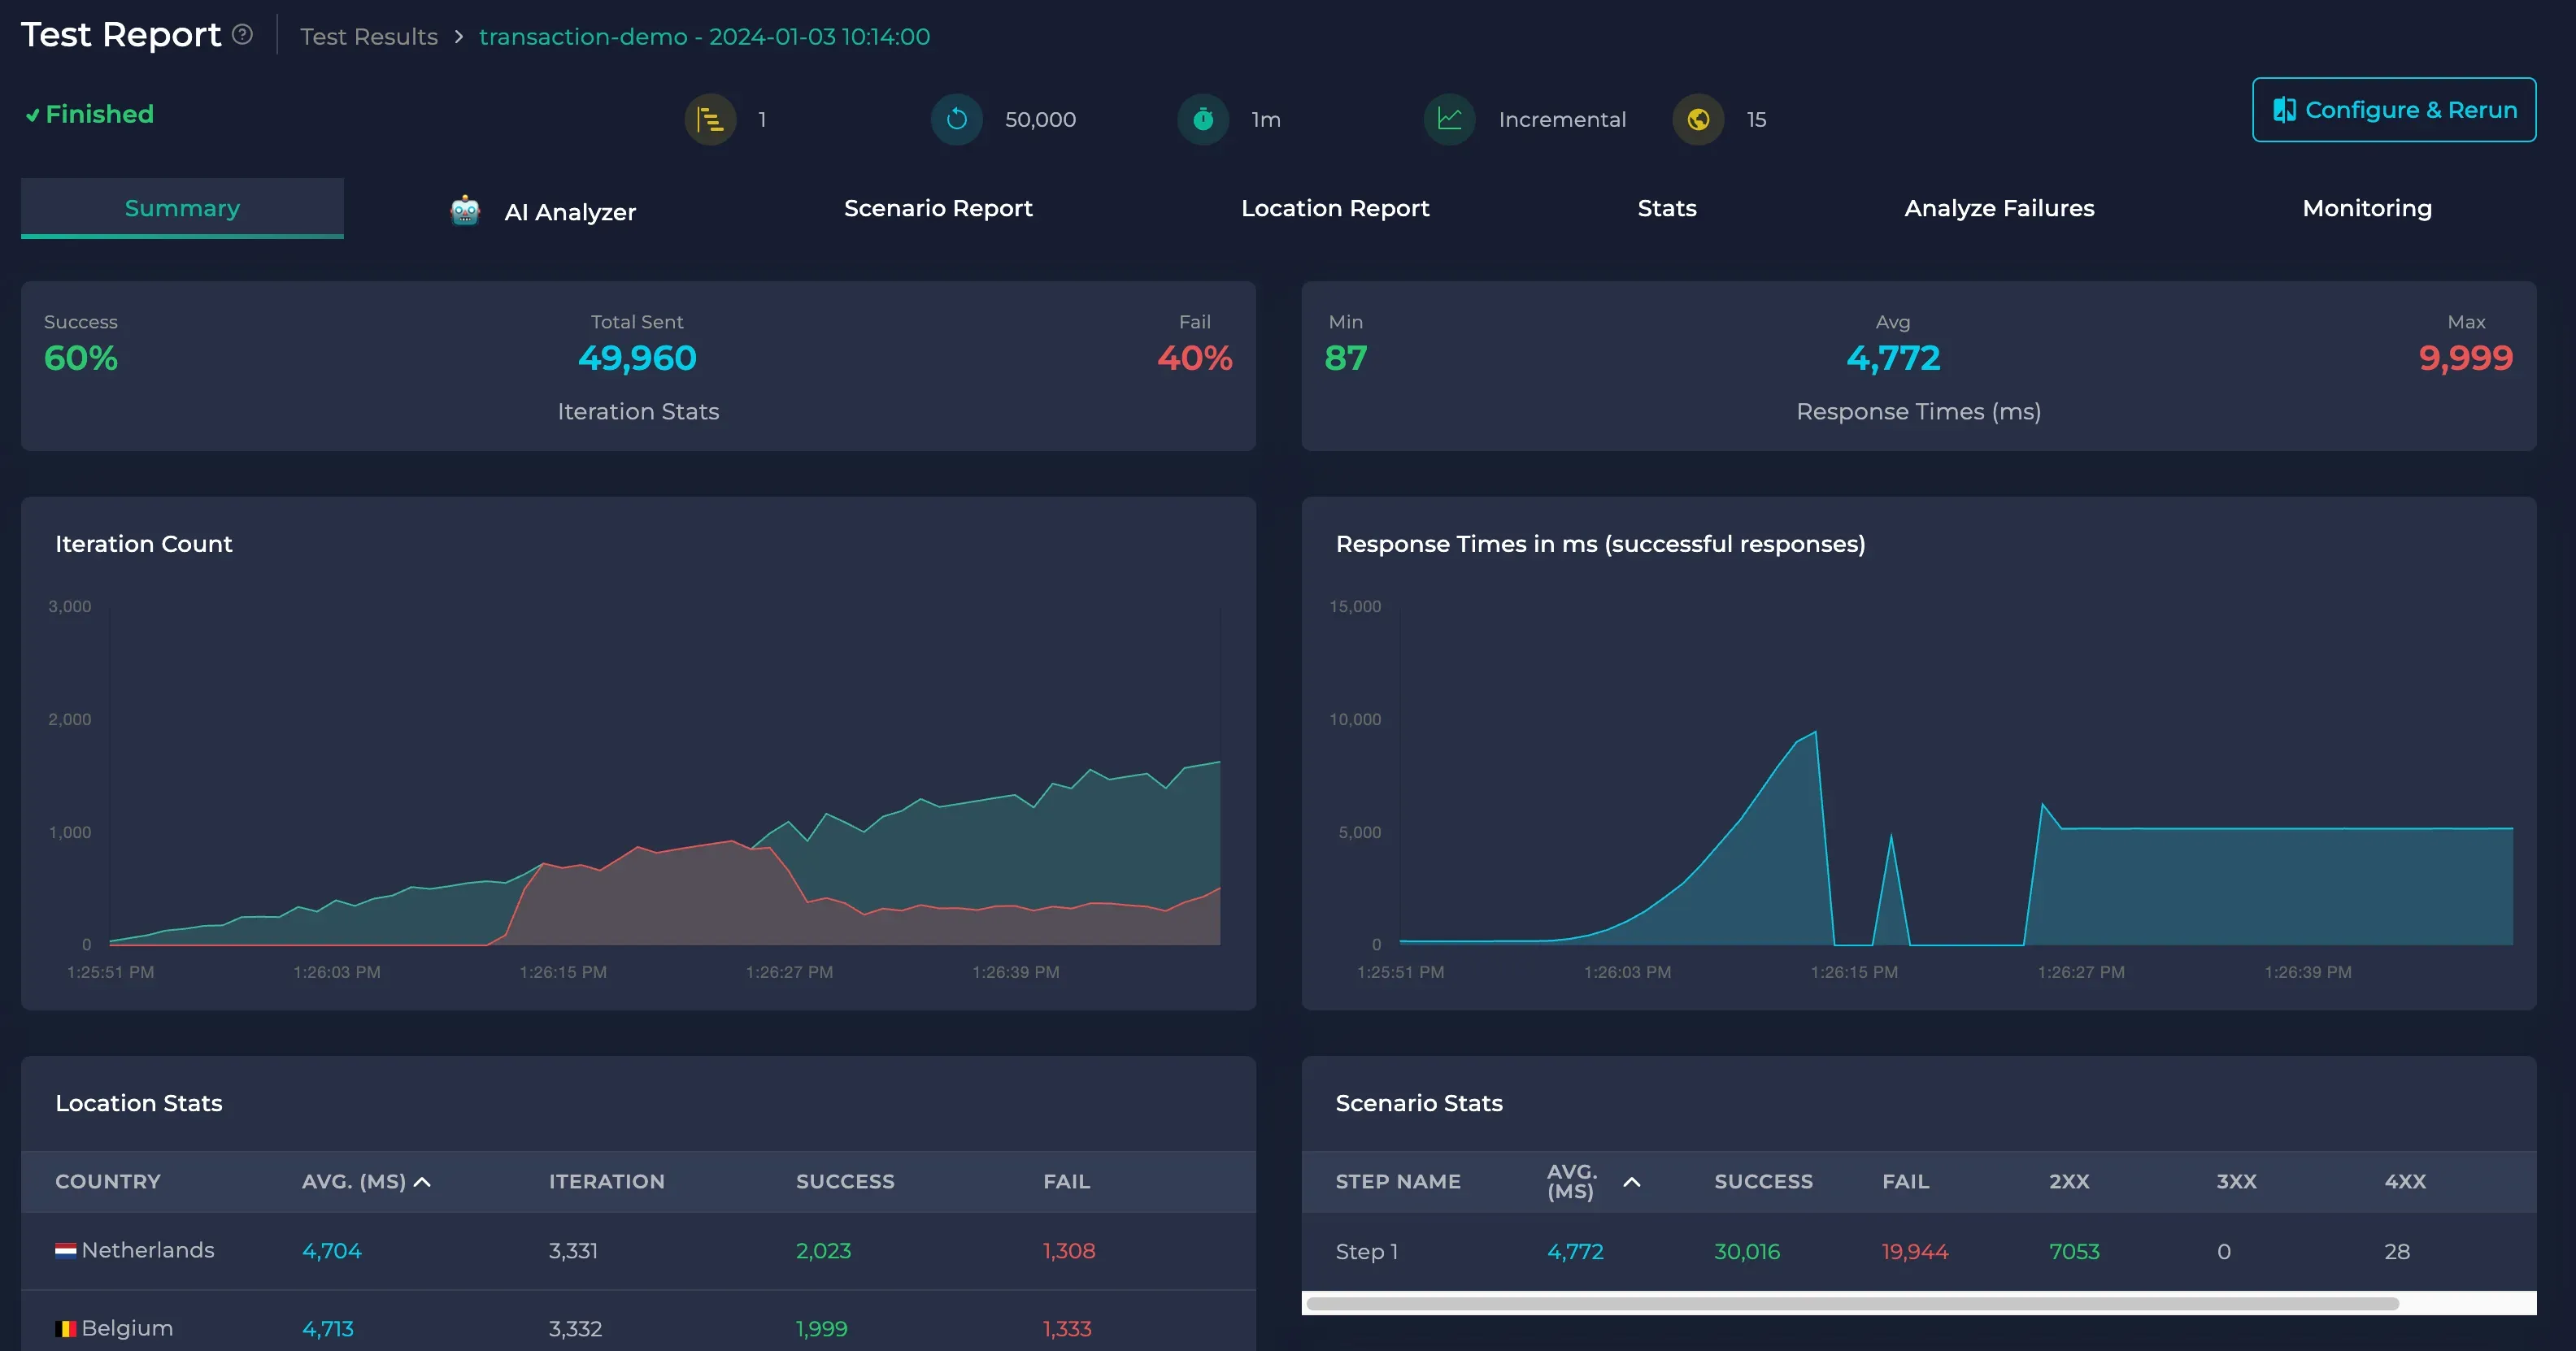
Task: Click the iteration count refresh icon
Action: (957, 120)
